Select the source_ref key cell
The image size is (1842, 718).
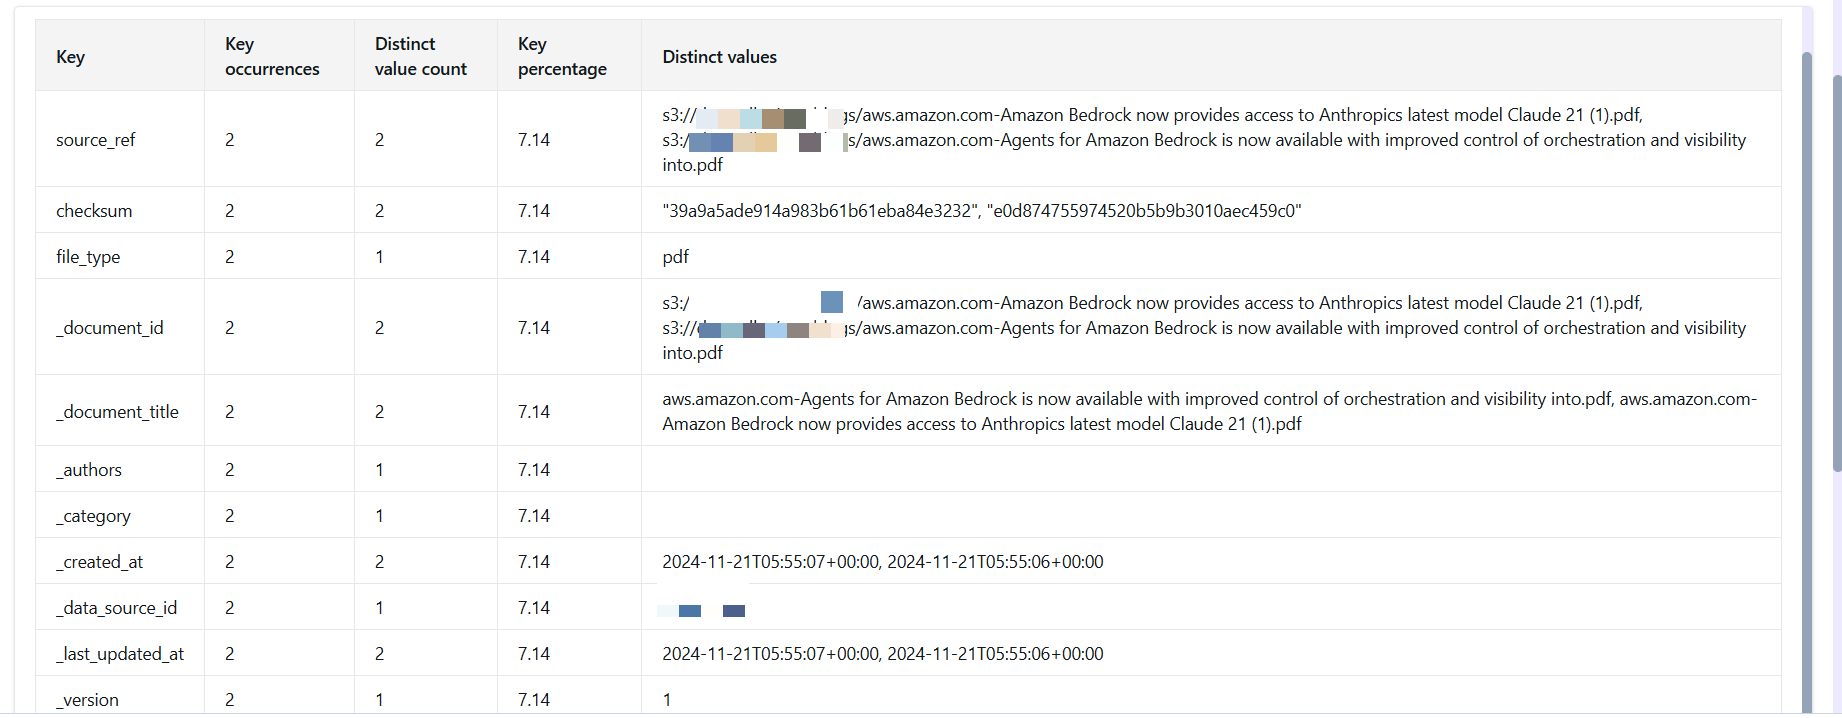(96, 140)
